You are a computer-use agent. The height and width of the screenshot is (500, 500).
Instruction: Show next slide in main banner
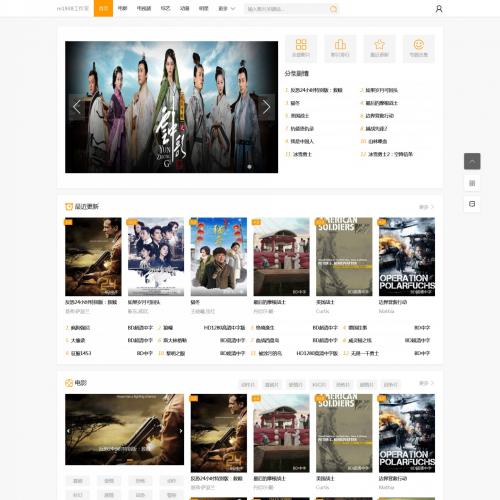tap(266, 107)
